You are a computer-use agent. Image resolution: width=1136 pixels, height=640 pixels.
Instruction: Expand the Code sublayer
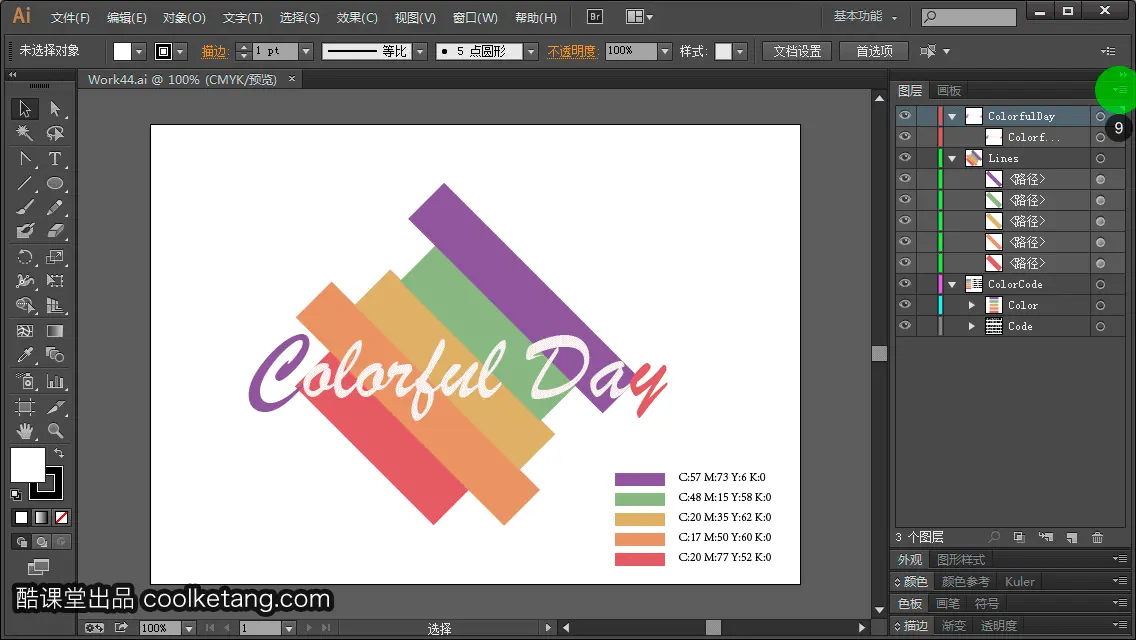coord(972,326)
